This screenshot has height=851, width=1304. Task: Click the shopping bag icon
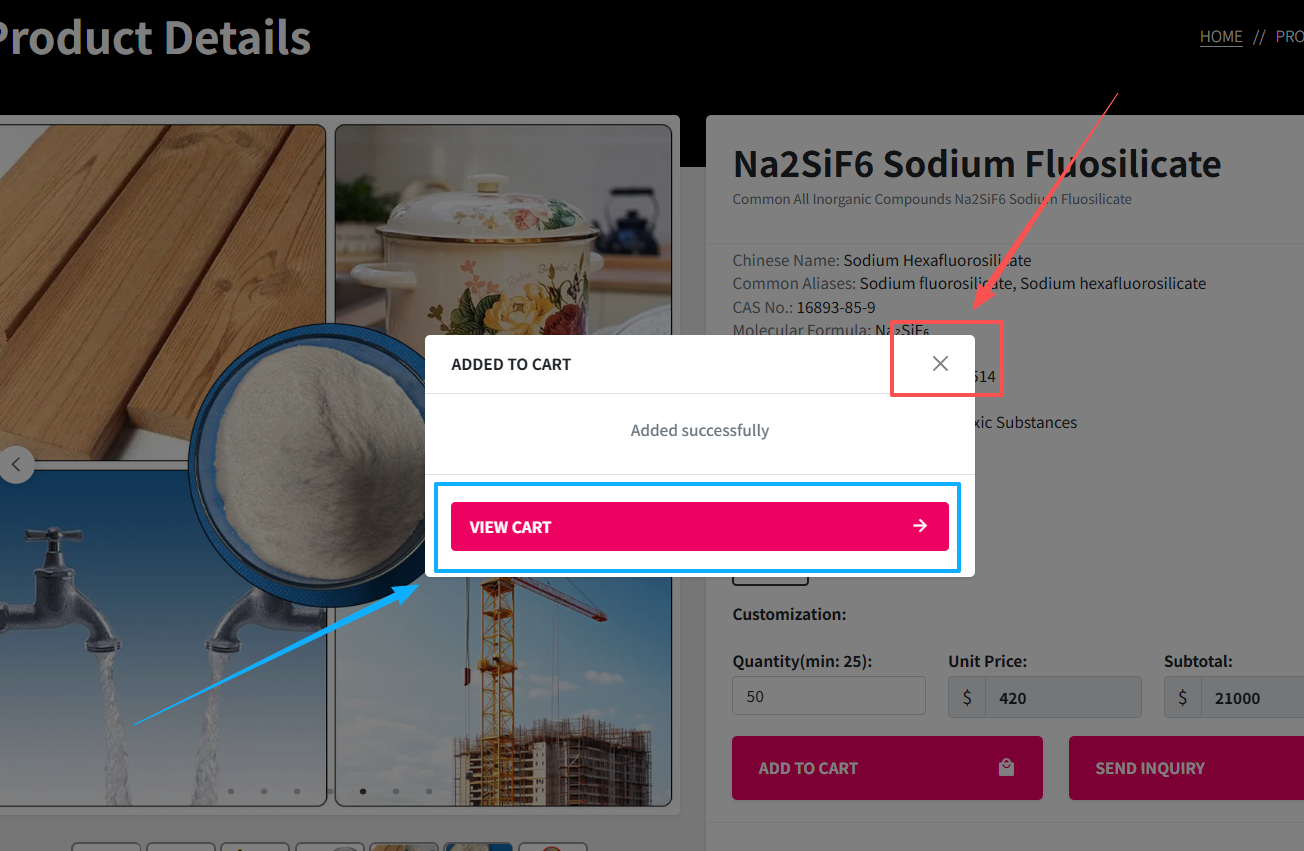[1006, 768]
